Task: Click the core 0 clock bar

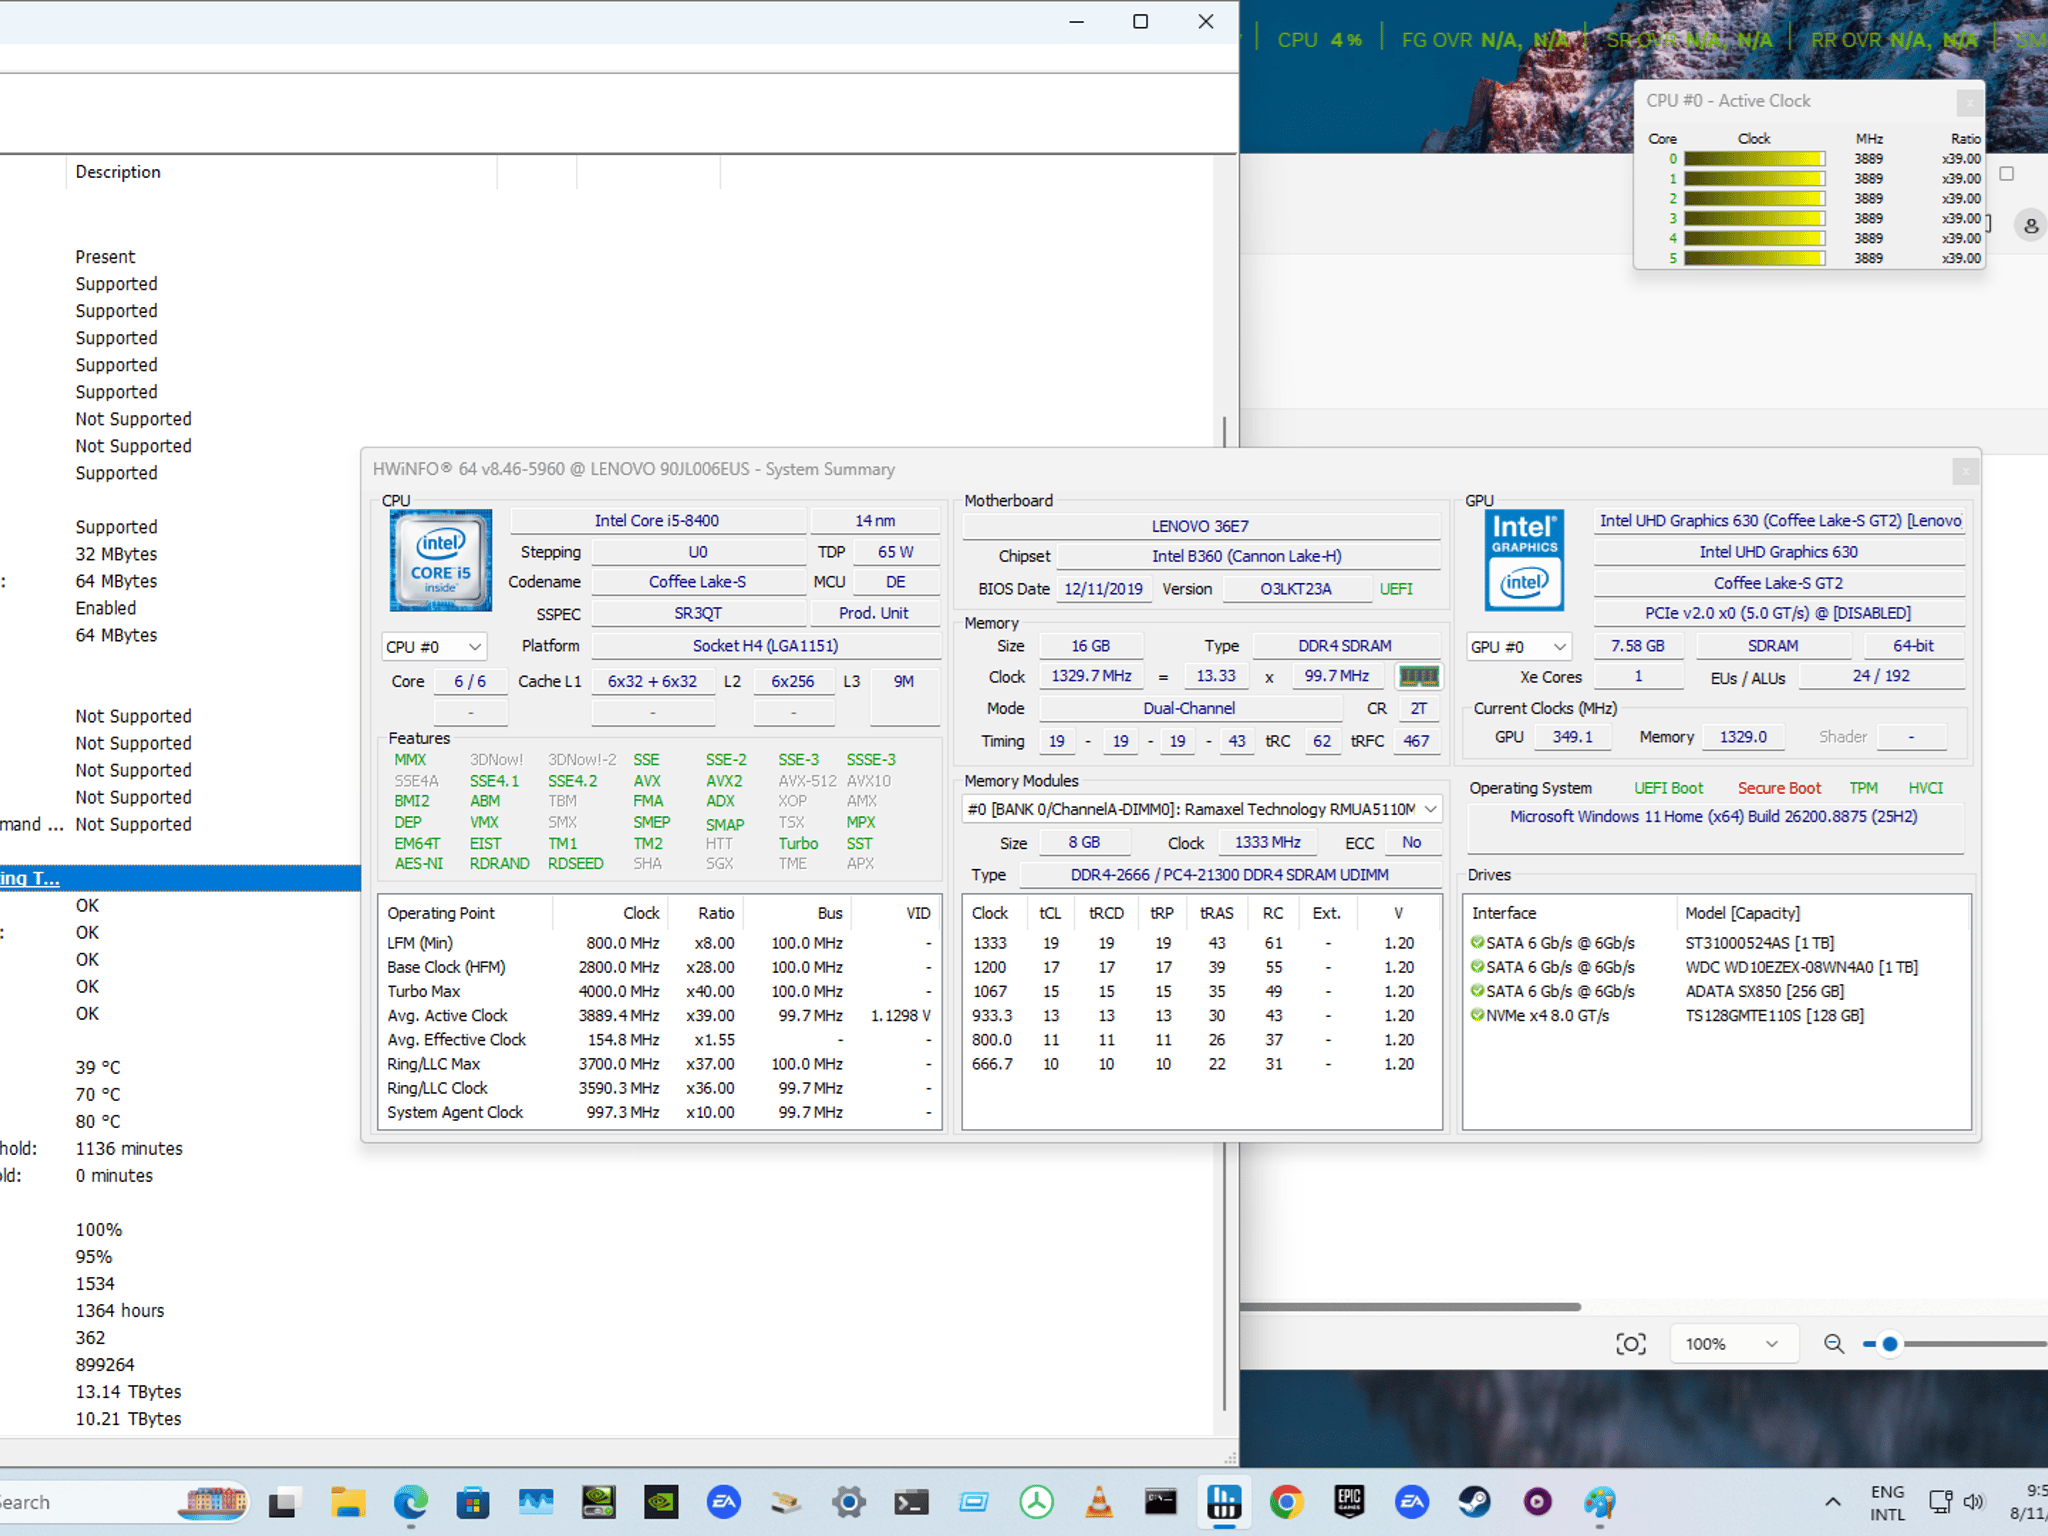Action: (1754, 159)
